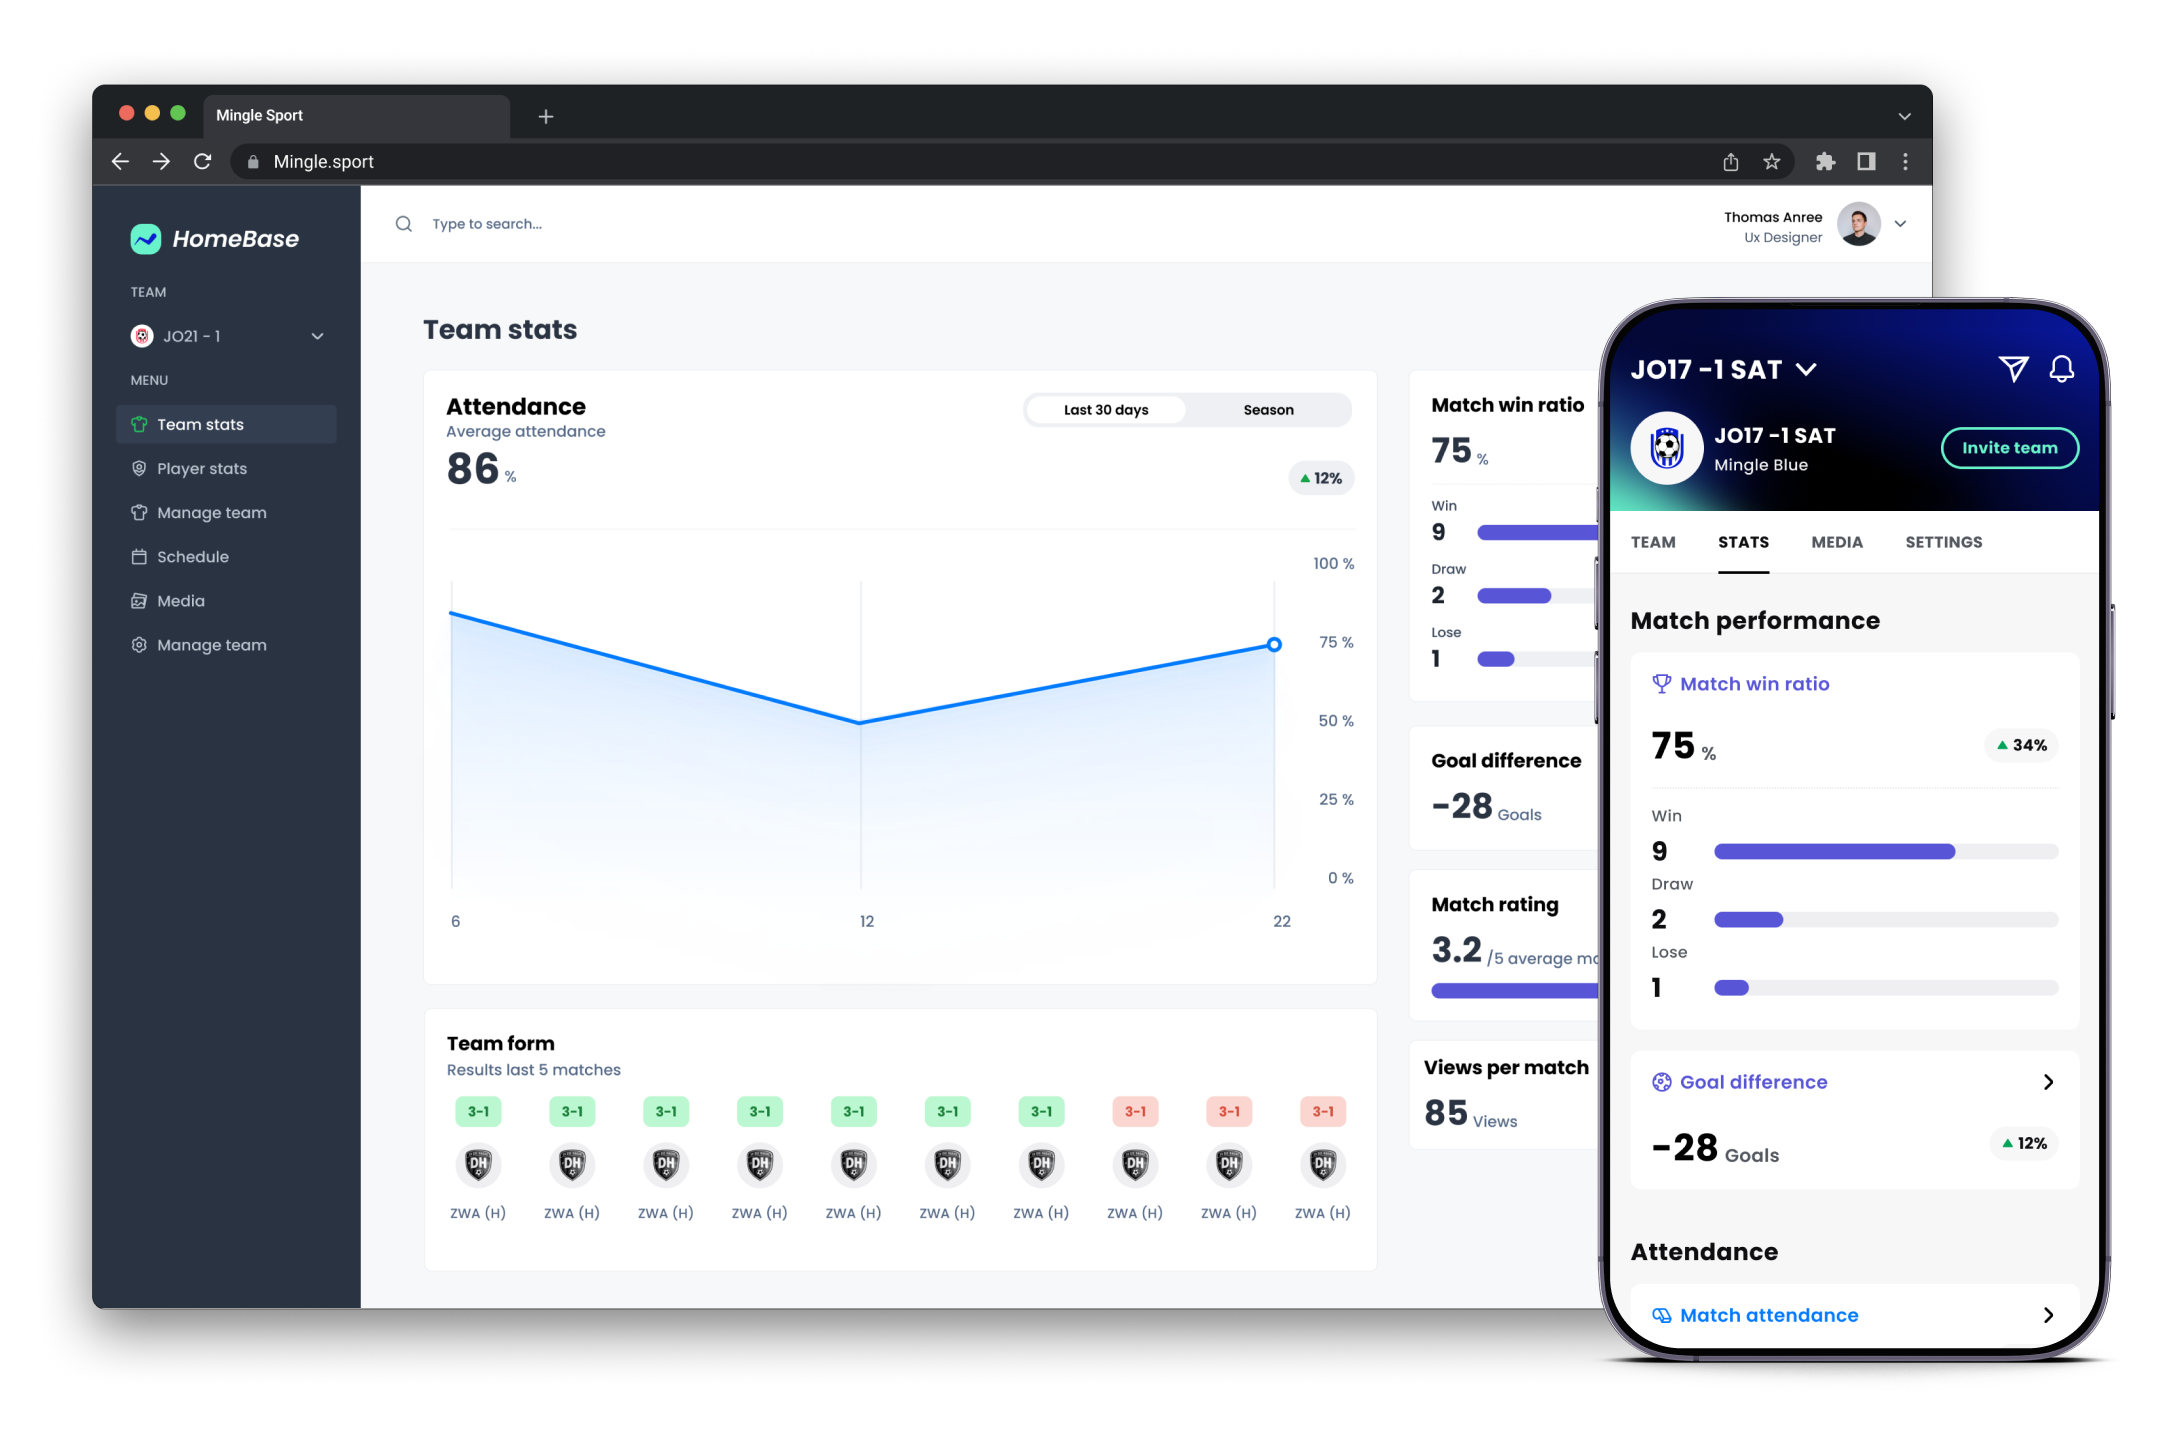Image resolution: width=2167 pixels, height=1456 pixels.
Task: Tap the send/filter arrow icon in the phone header
Action: click(2013, 369)
